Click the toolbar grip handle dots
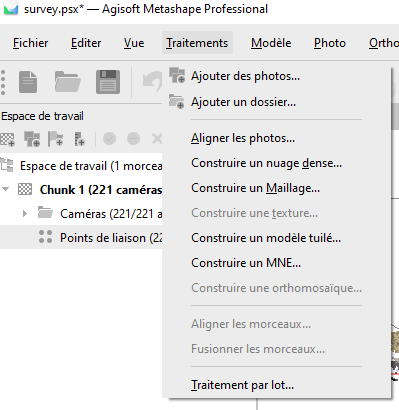Image resolution: width=399 pixels, height=410 pixels. [x=3, y=82]
